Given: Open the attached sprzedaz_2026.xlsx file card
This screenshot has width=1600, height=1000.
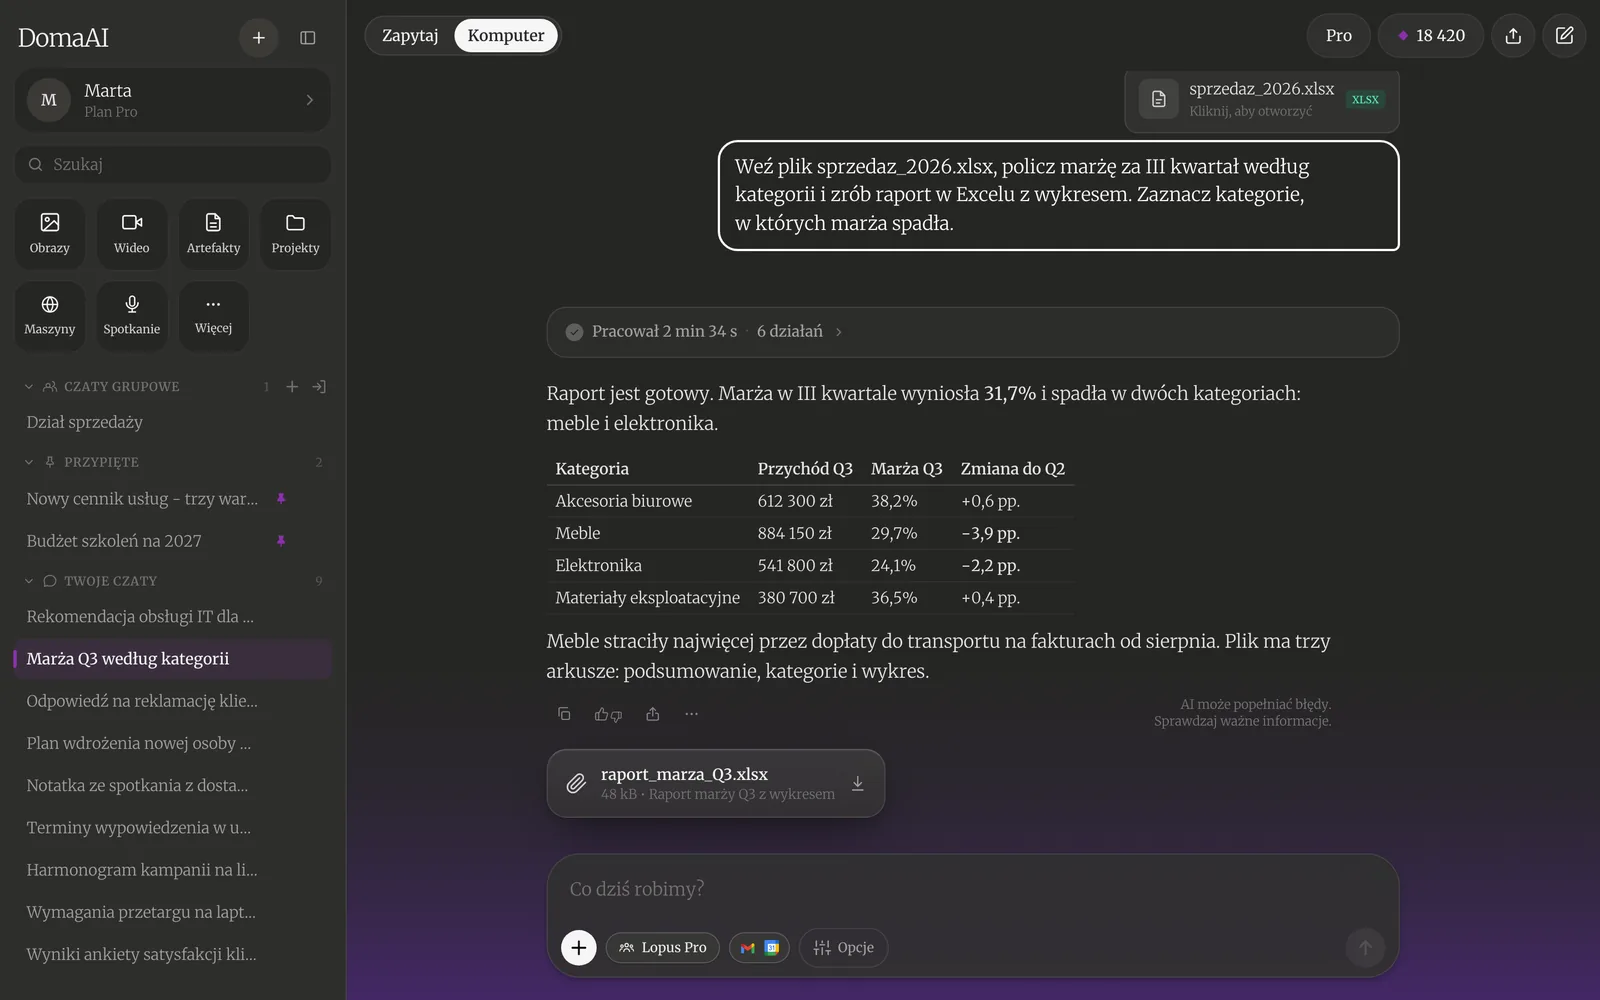Looking at the screenshot, I should point(1262,100).
